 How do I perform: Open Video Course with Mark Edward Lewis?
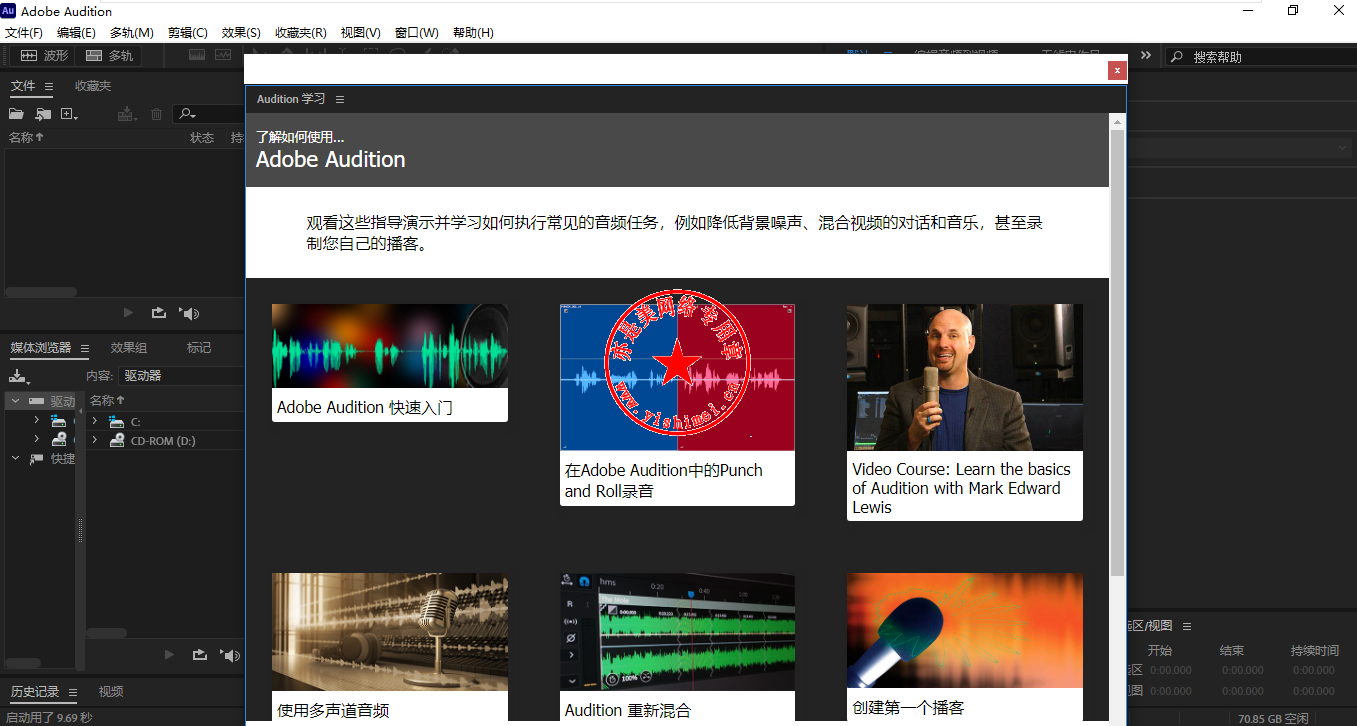click(965, 412)
